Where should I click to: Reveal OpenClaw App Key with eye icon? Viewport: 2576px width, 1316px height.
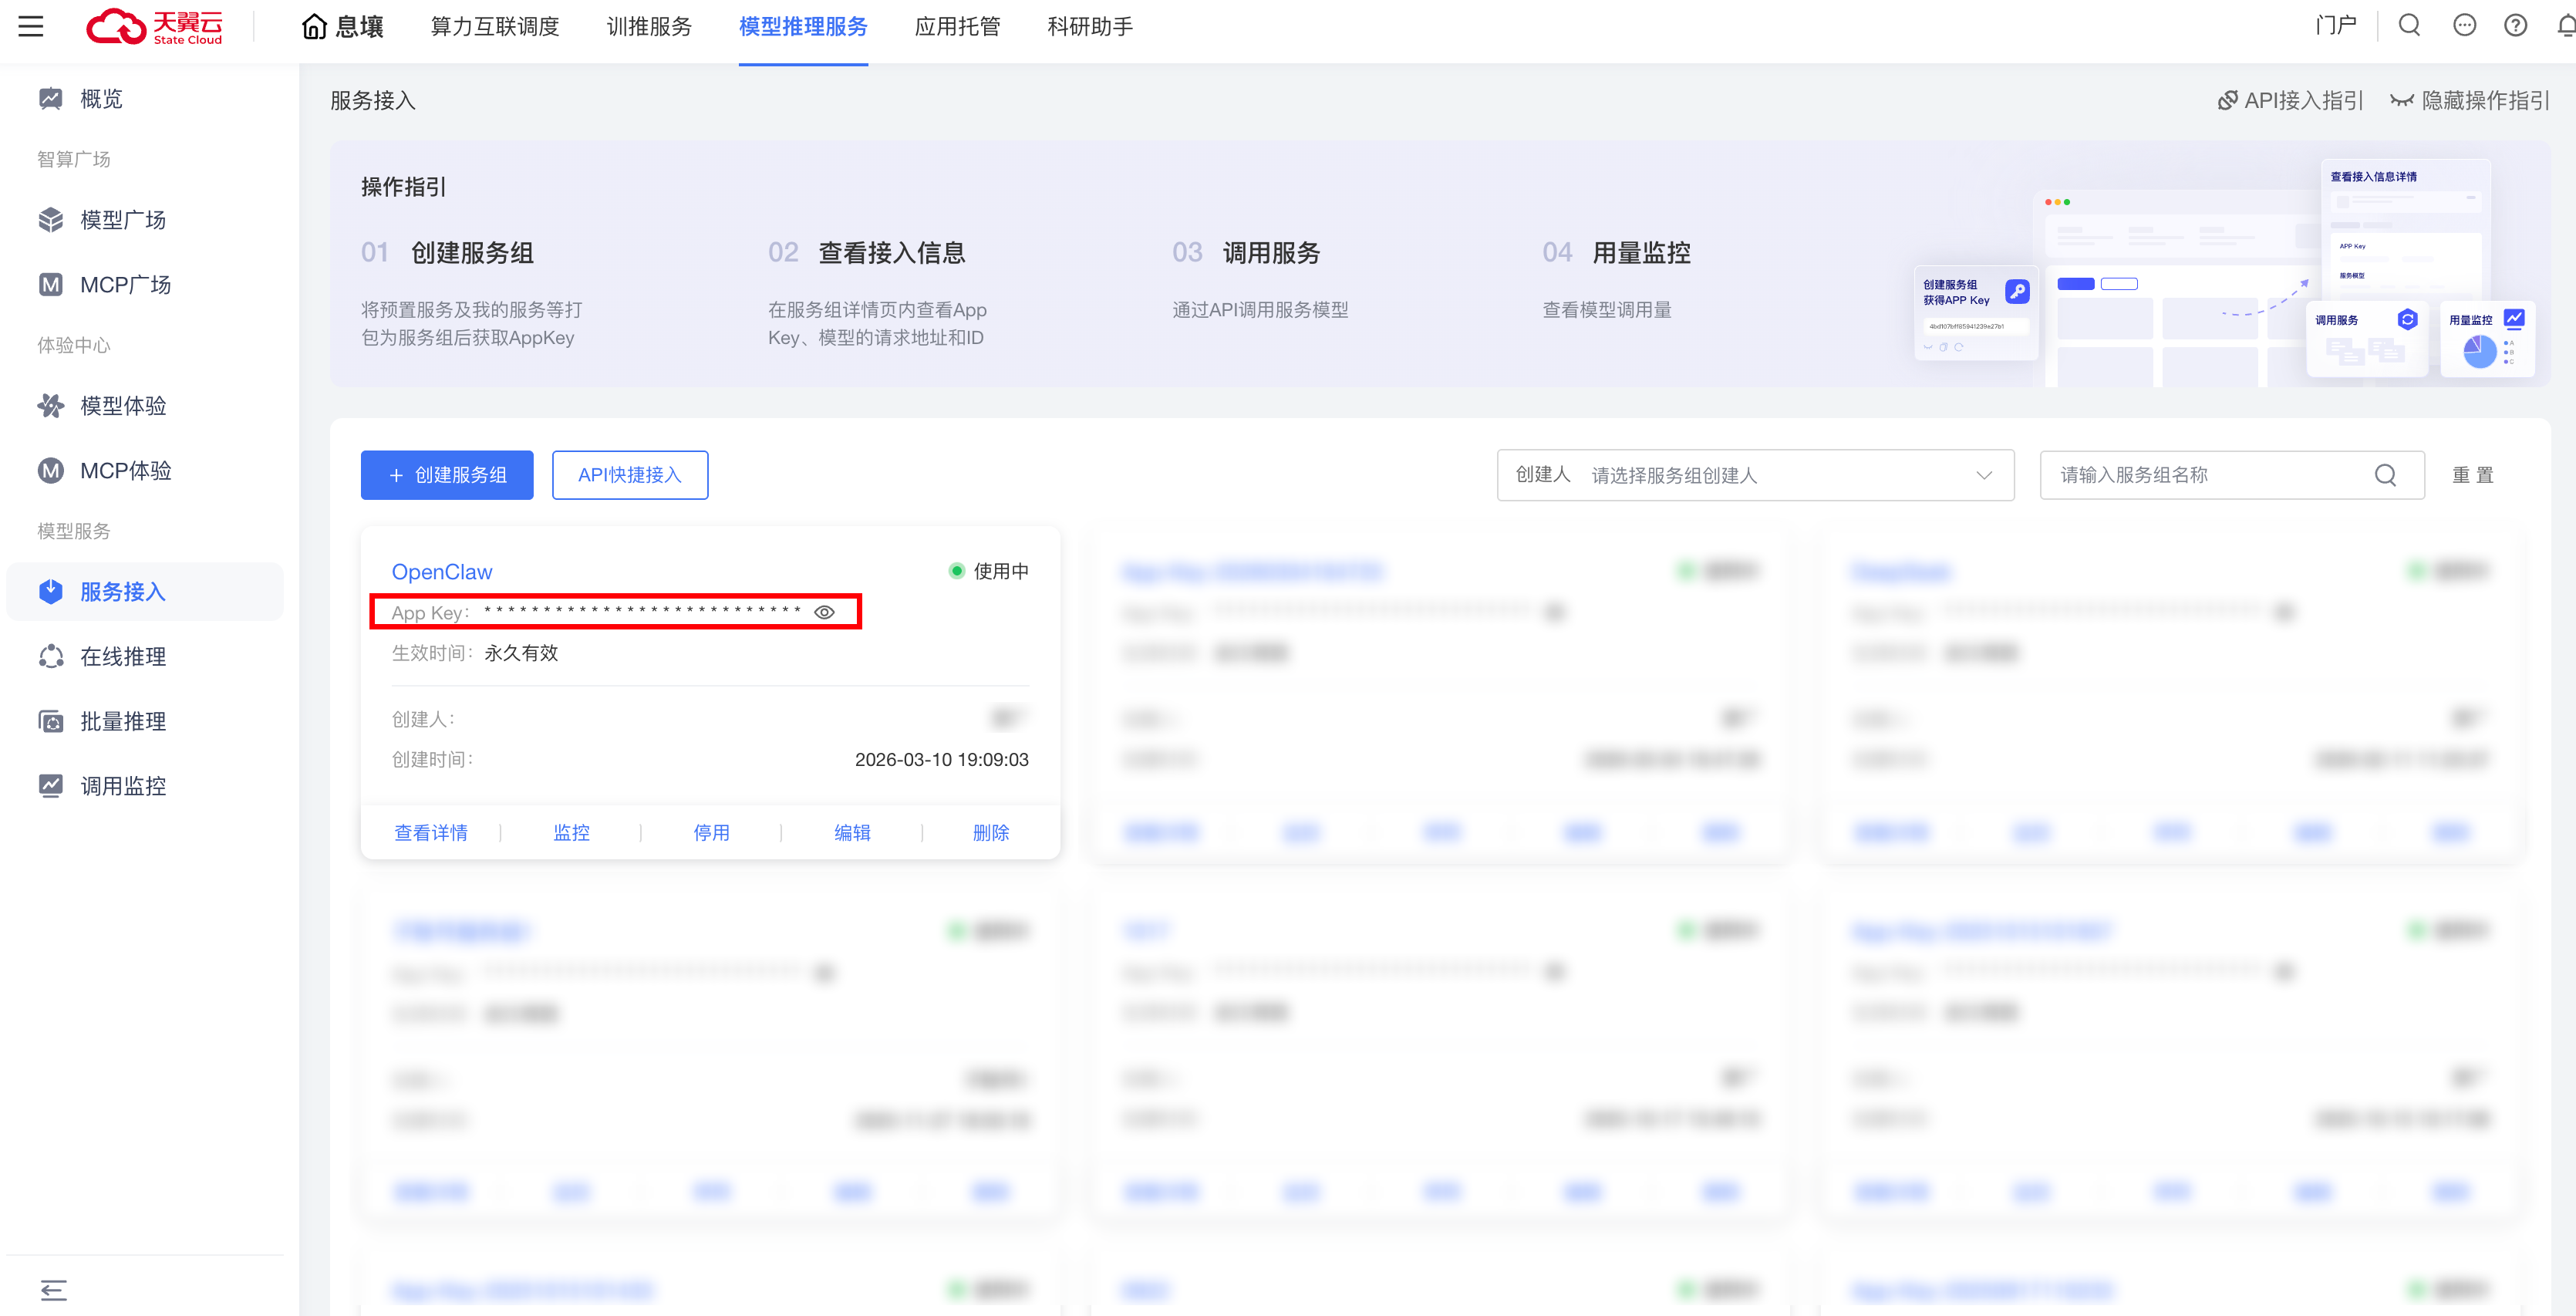coord(824,612)
